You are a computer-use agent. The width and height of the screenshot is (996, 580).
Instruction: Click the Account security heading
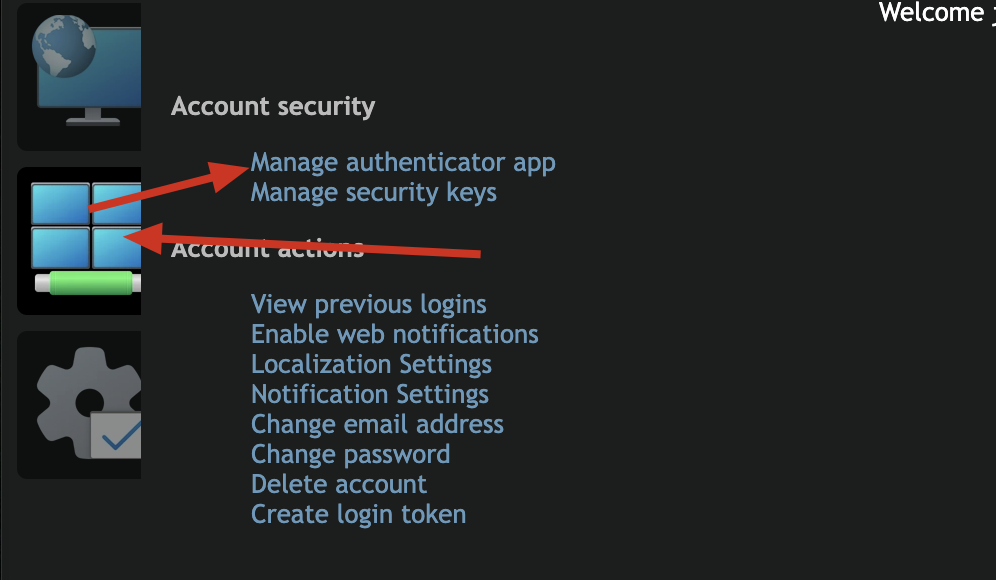click(x=273, y=106)
